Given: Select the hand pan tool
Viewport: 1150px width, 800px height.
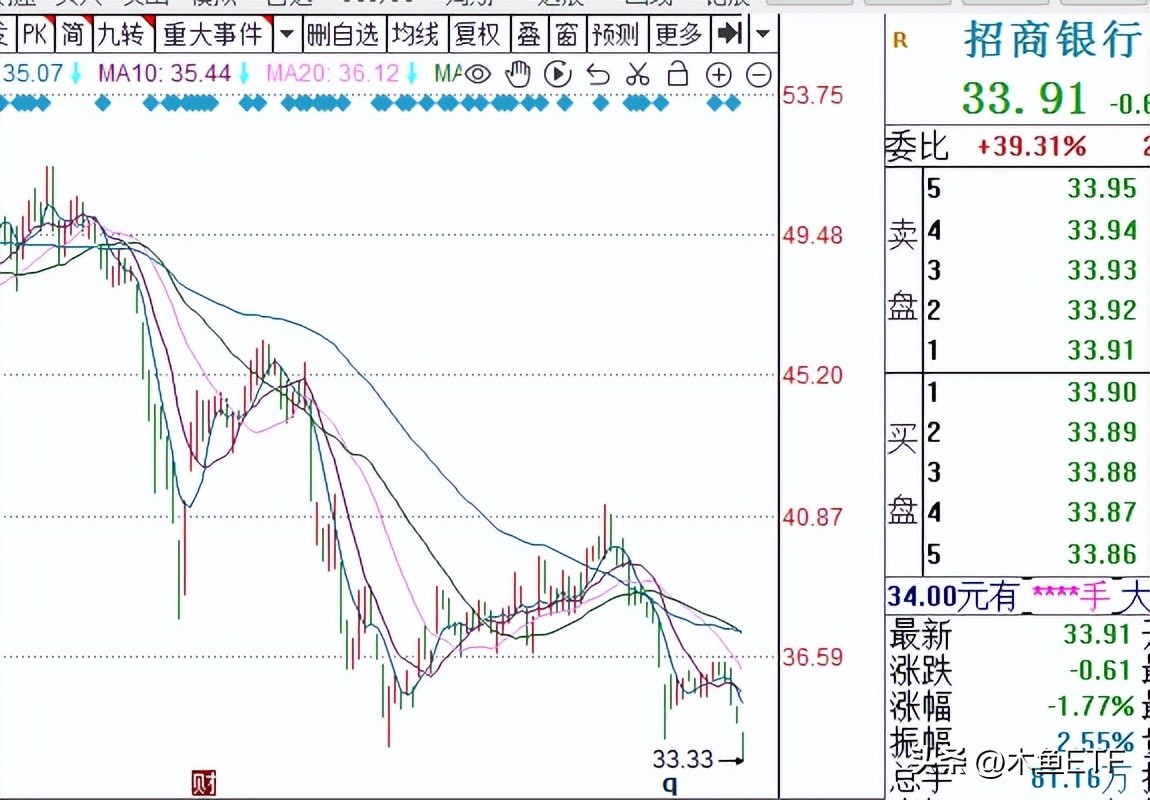Looking at the screenshot, I should click(517, 73).
